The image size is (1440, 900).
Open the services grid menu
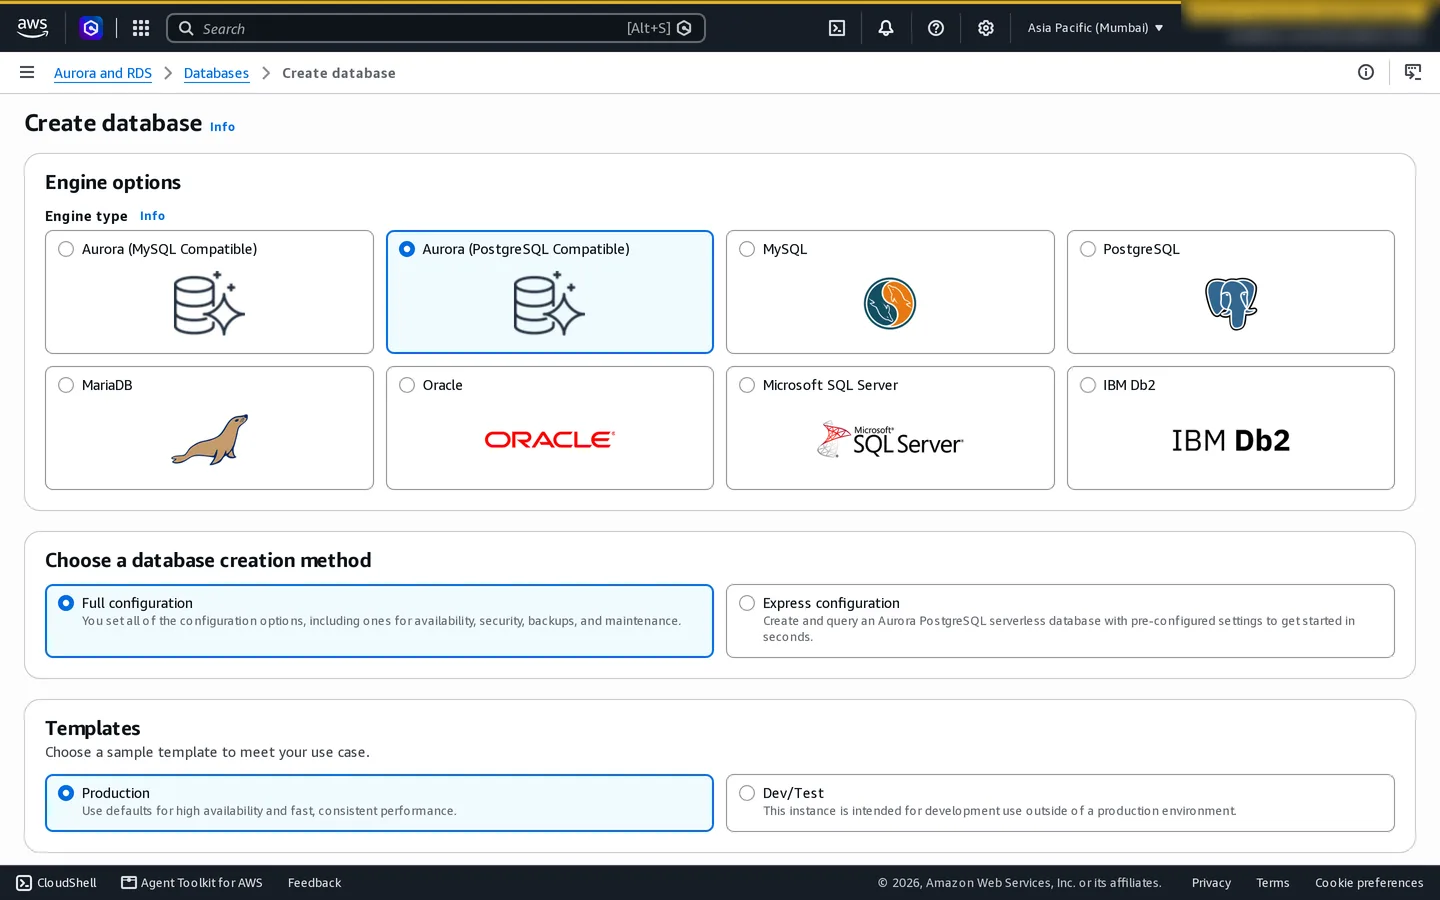pyautogui.click(x=141, y=28)
